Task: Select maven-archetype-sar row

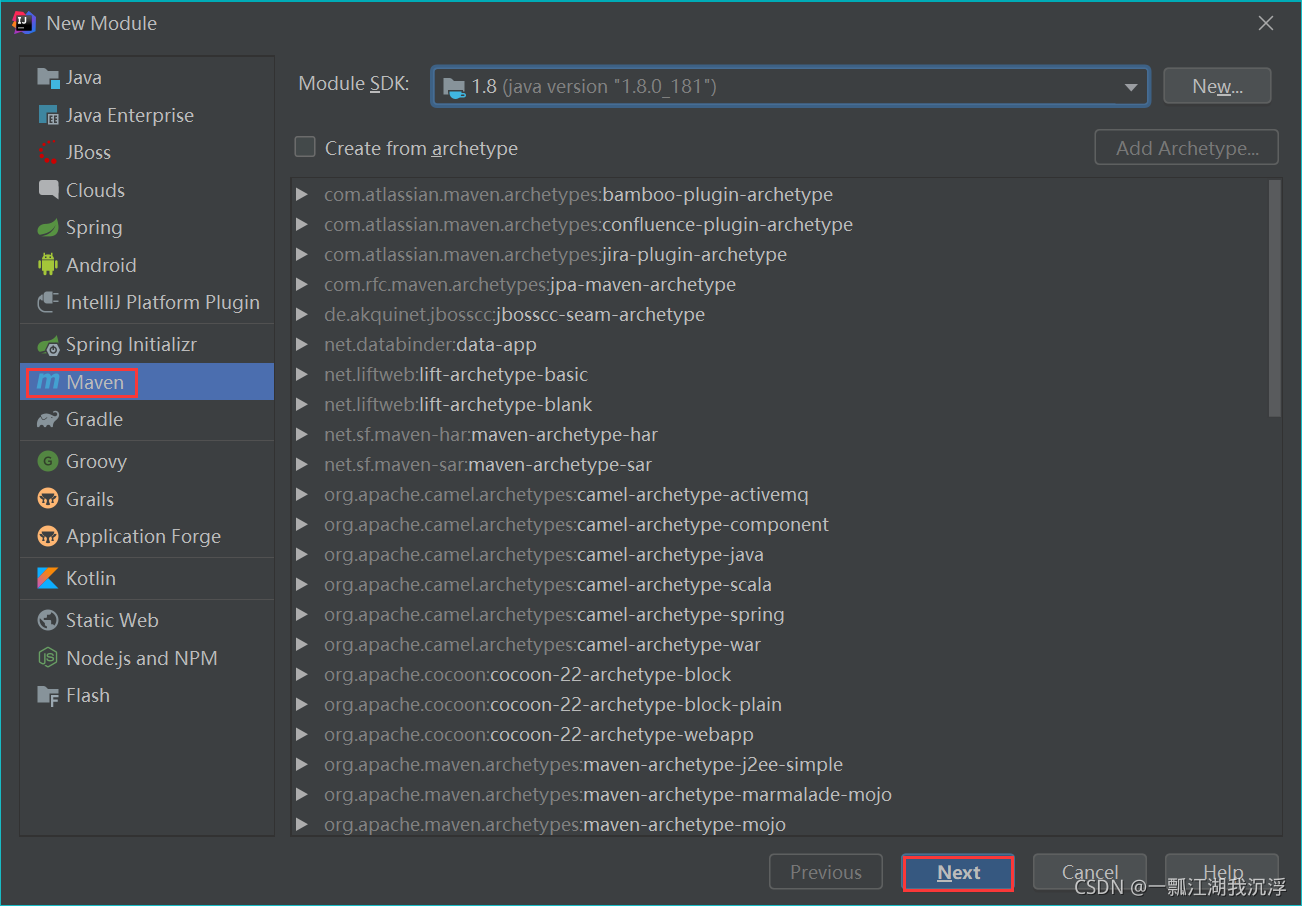Action: pyautogui.click(x=779, y=465)
